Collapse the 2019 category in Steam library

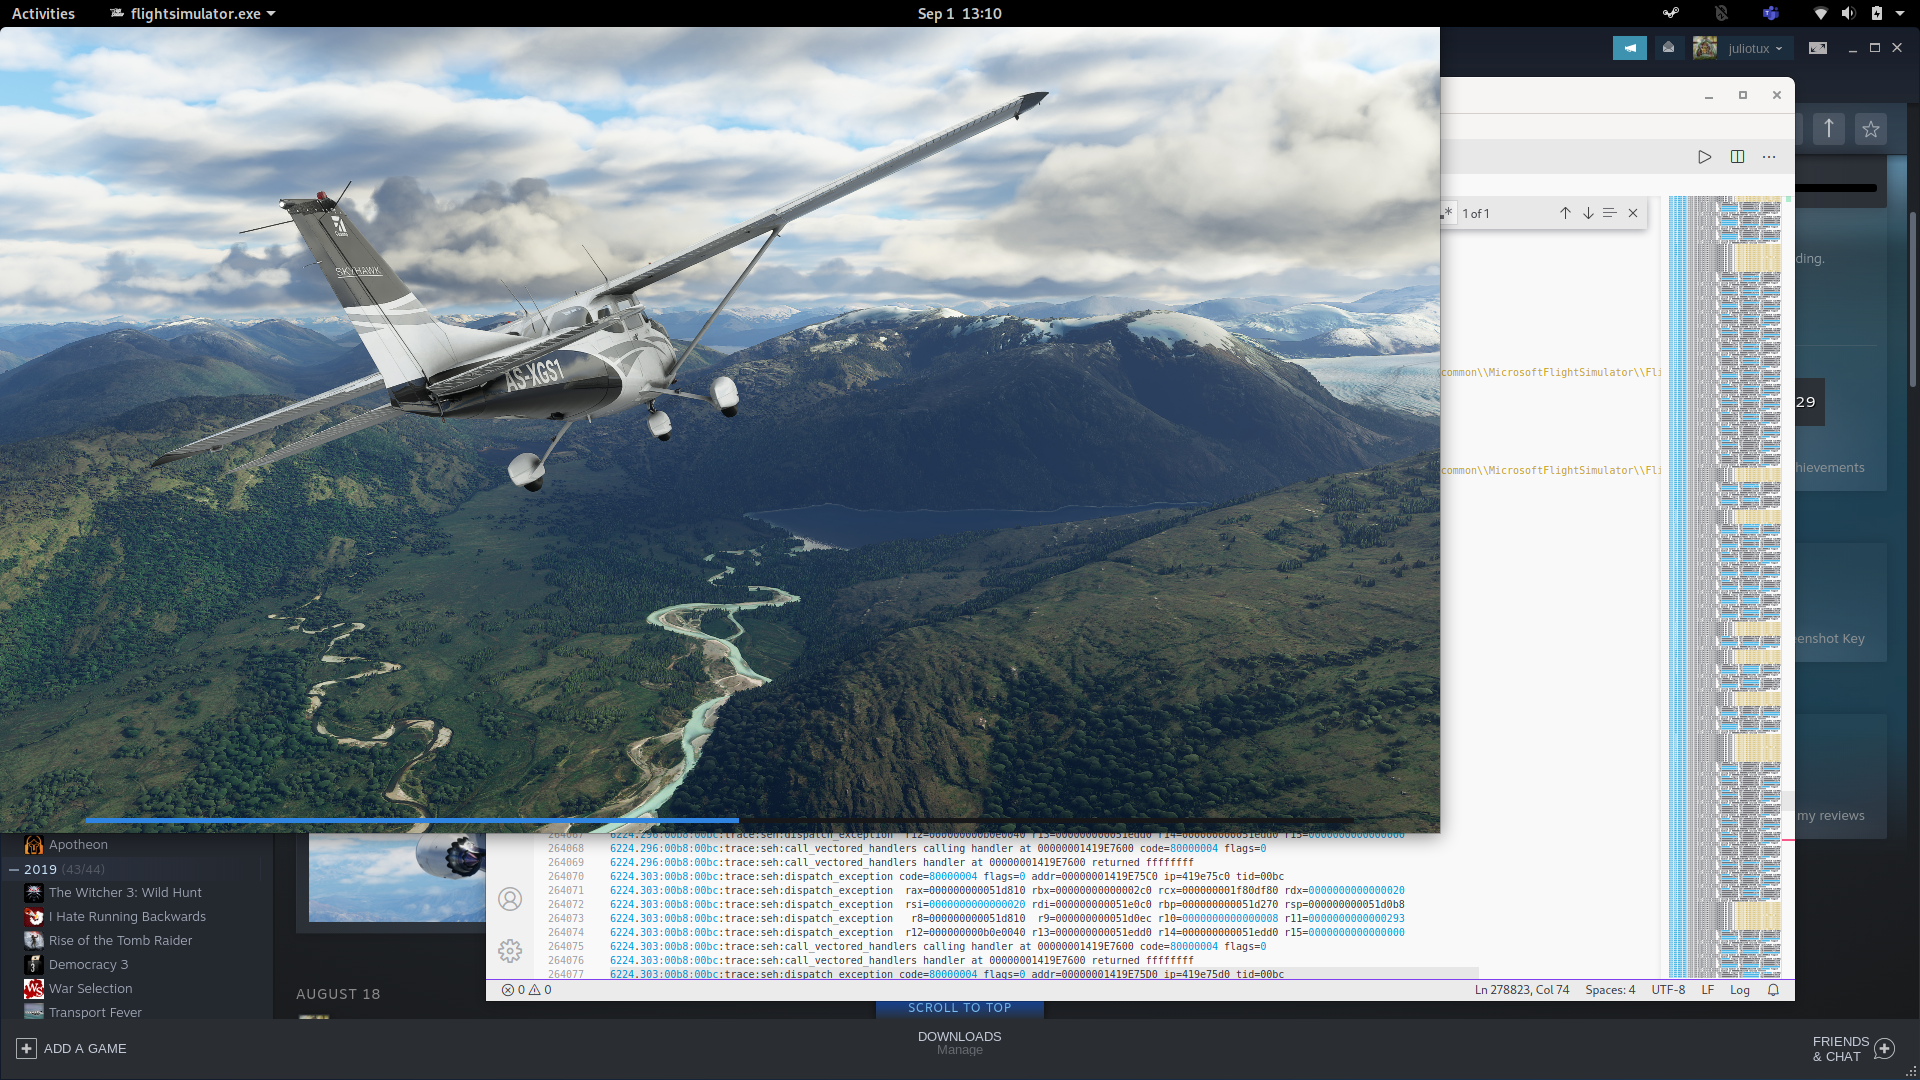point(14,869)
